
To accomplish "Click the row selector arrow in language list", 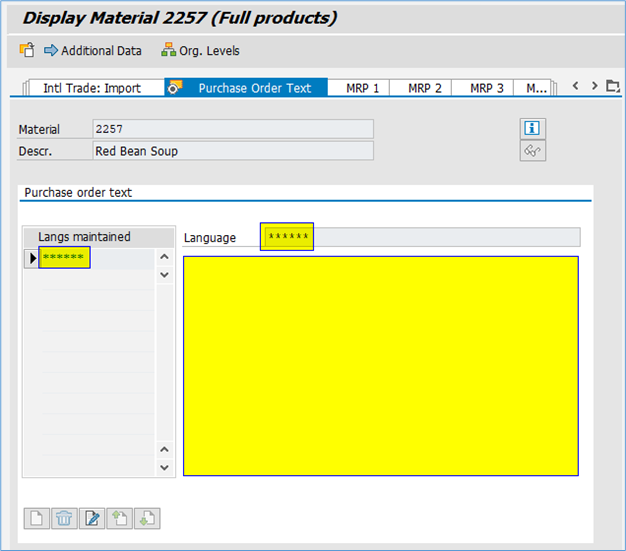I will pyautogui.click(x=32, y=258).
